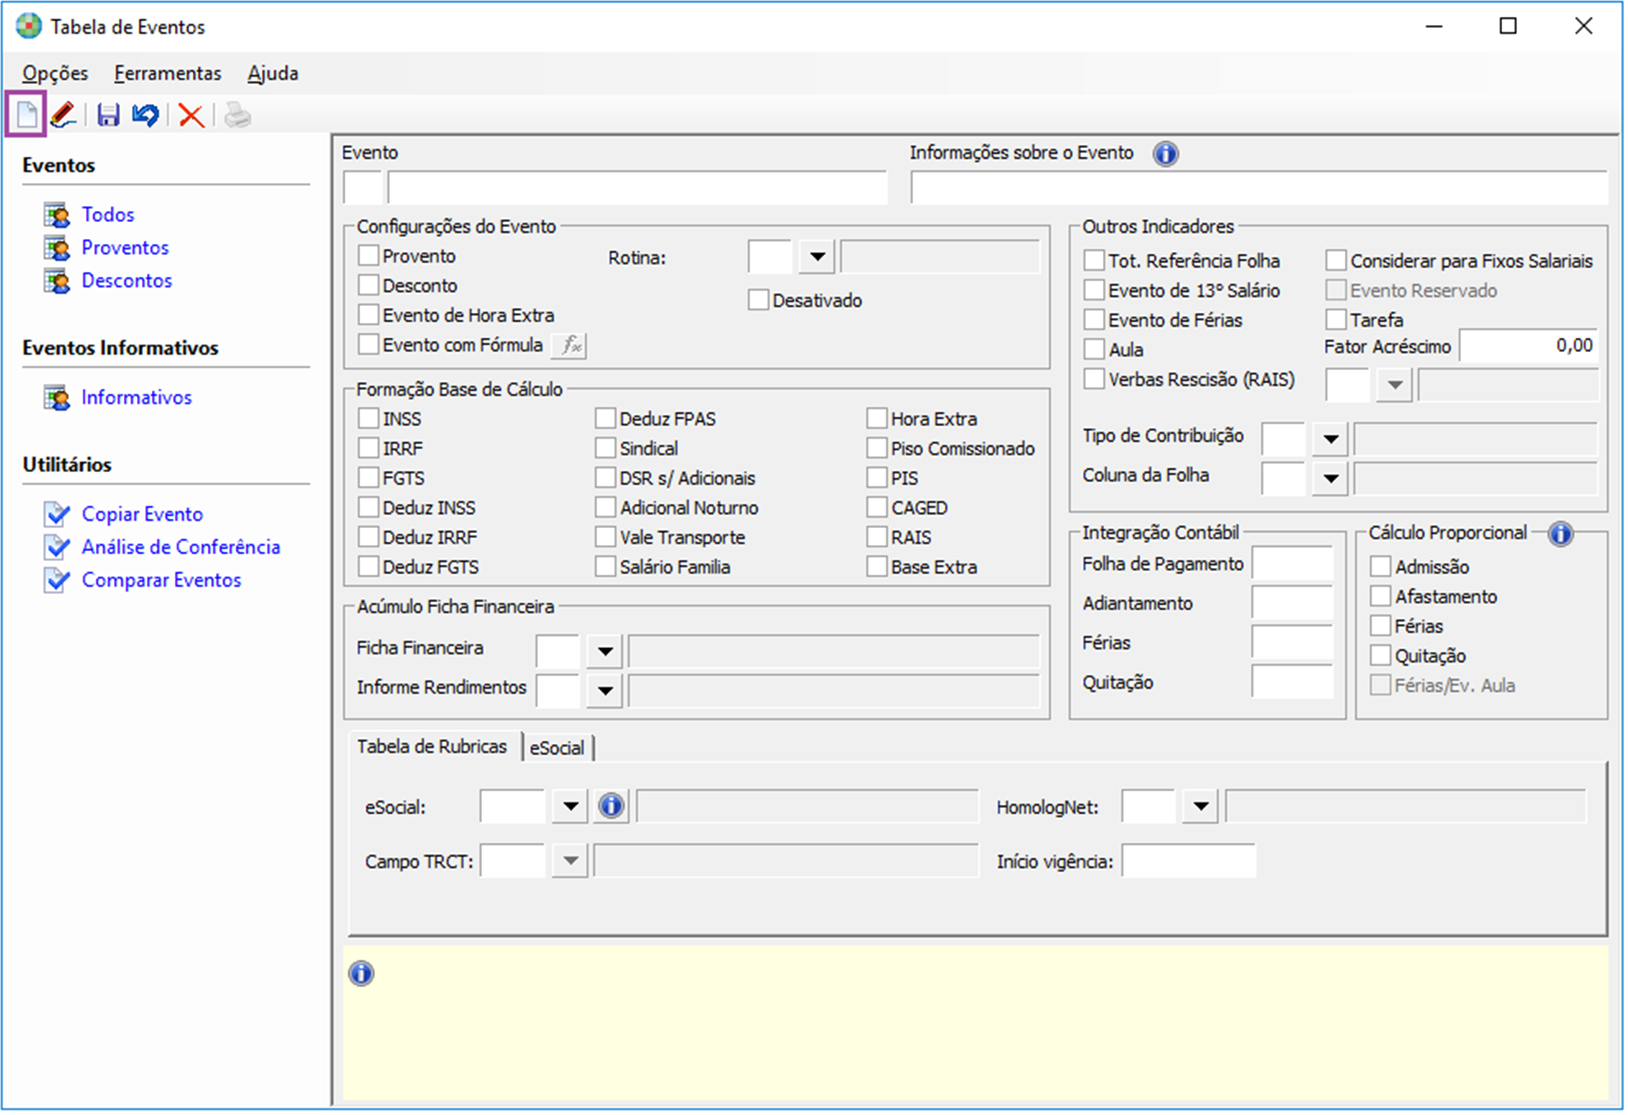
Task: Click the checkmark icon beside Copiar Evento
Action: point(57,514)
